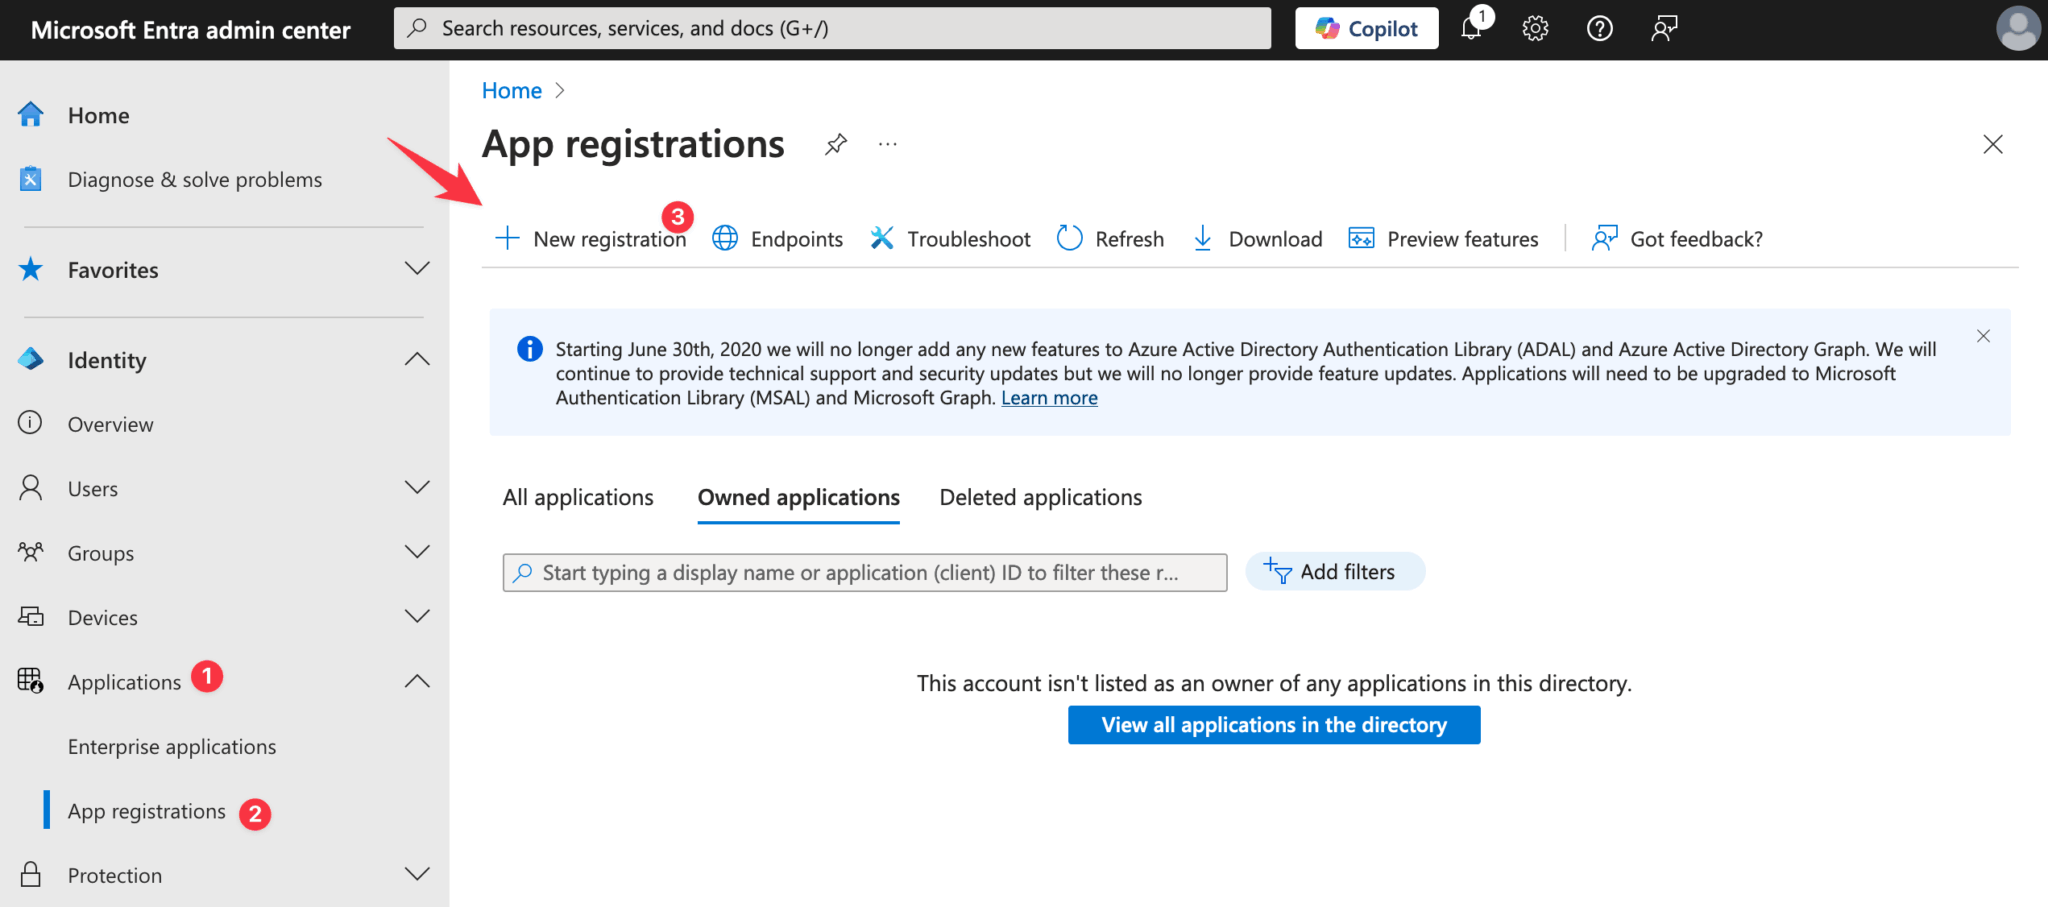Expand the Devices menu chevron
Screen dimensions: 2048x907
coord(417,616)
